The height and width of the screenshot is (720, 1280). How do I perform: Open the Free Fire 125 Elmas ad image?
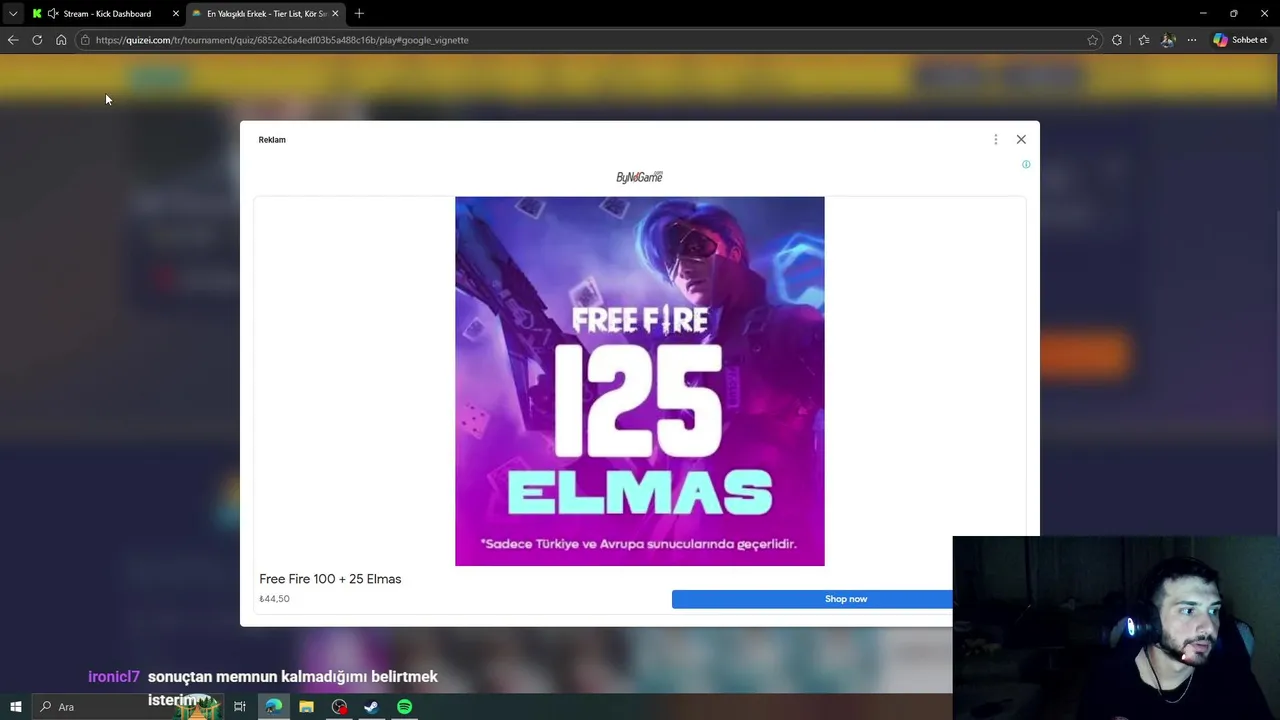(640, 381)
